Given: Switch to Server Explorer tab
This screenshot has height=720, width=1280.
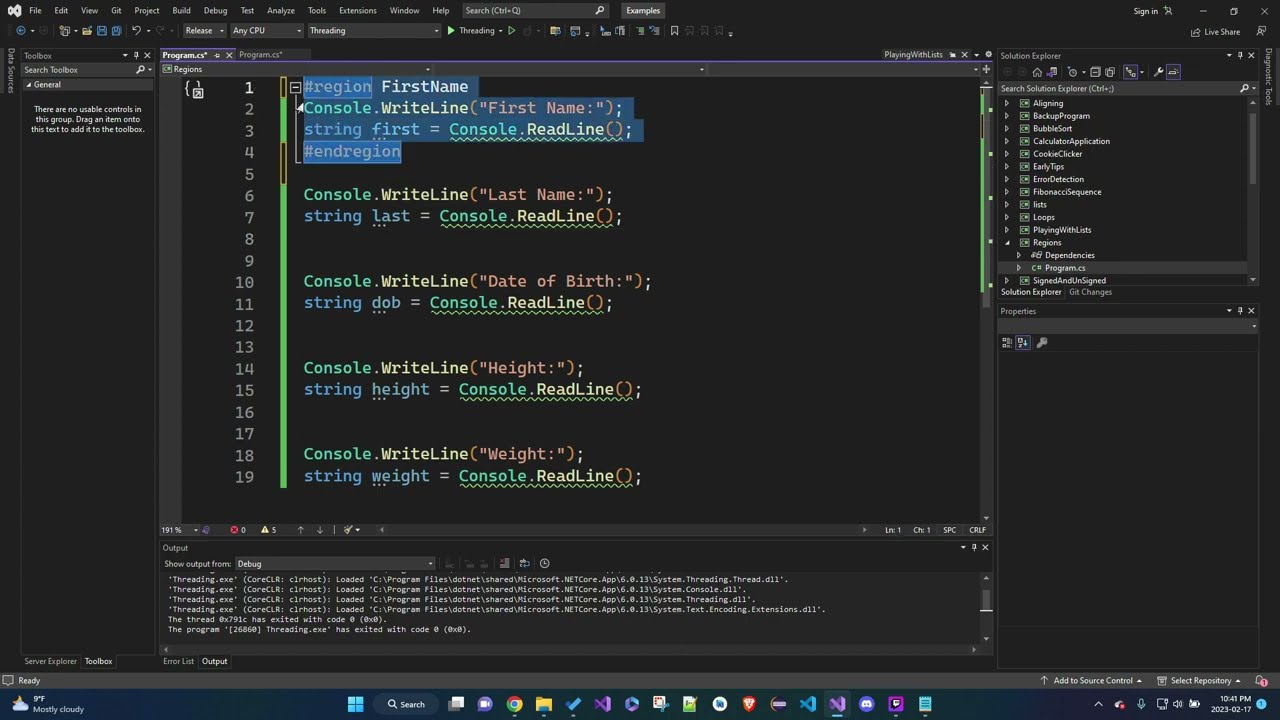Looking at the screenshot, I should [x=50, y=661].
